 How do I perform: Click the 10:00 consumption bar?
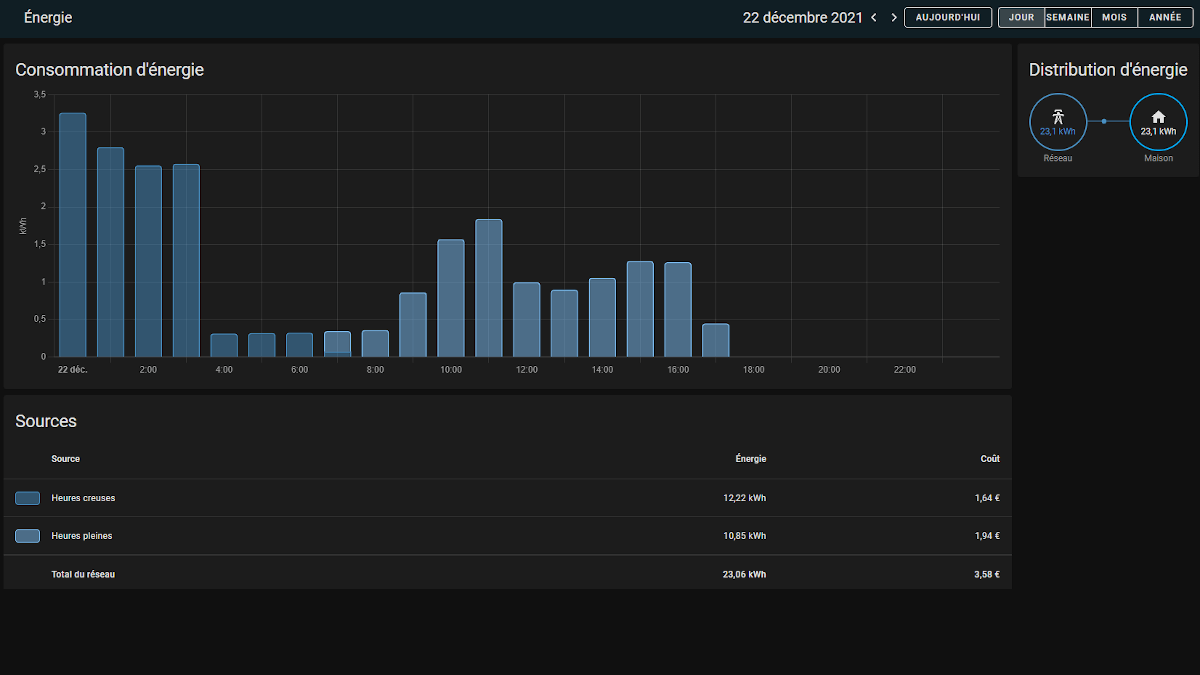451,298
